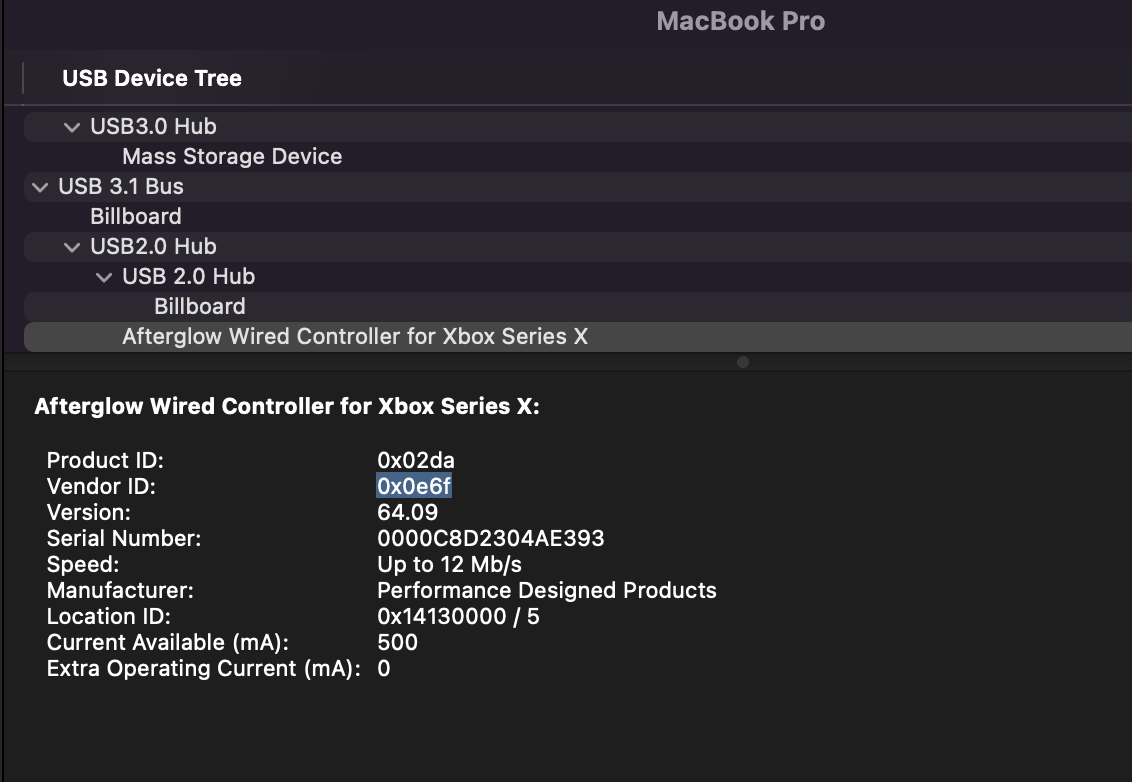This screenshot has height=782, width=1132.
Task: Select the highlighted Vendor ID 0x0e6f
Action: click(x=414, y=486)
